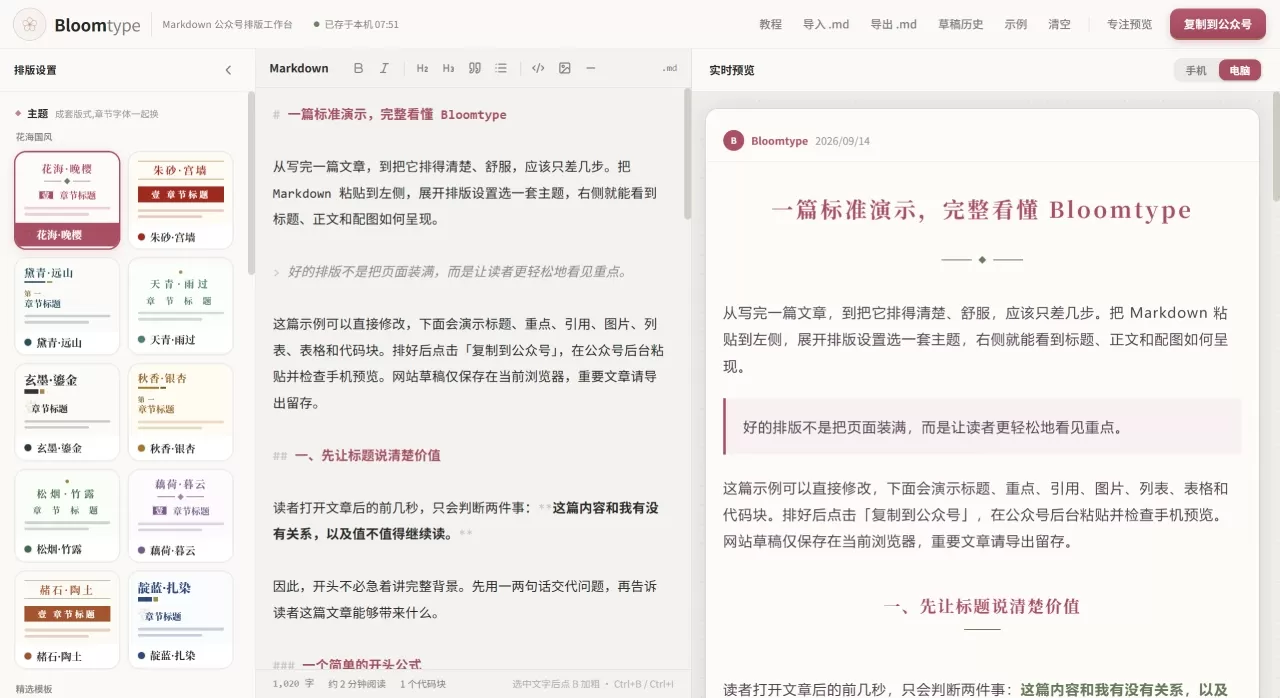Open 专注预览 mode

click(1129, 24)
